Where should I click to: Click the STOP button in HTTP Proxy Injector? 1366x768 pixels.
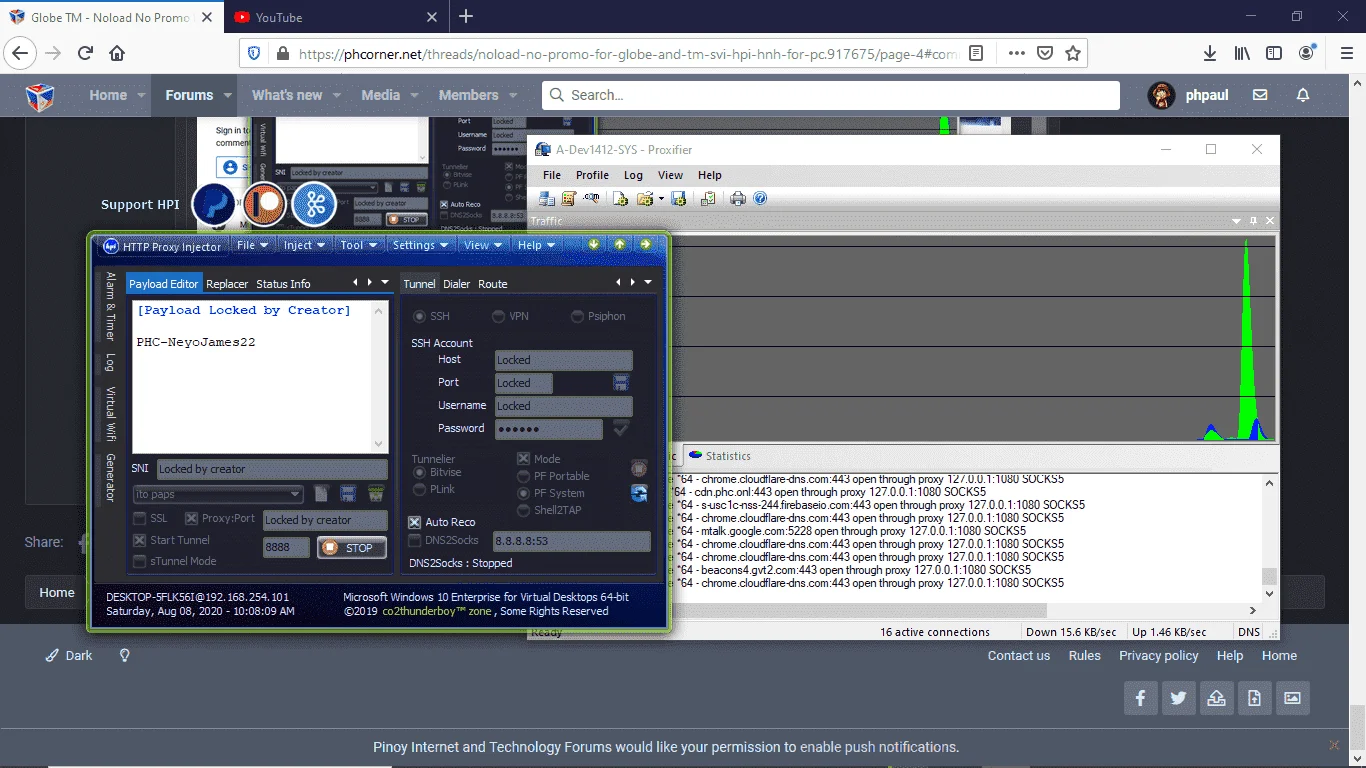click(352, 548)
